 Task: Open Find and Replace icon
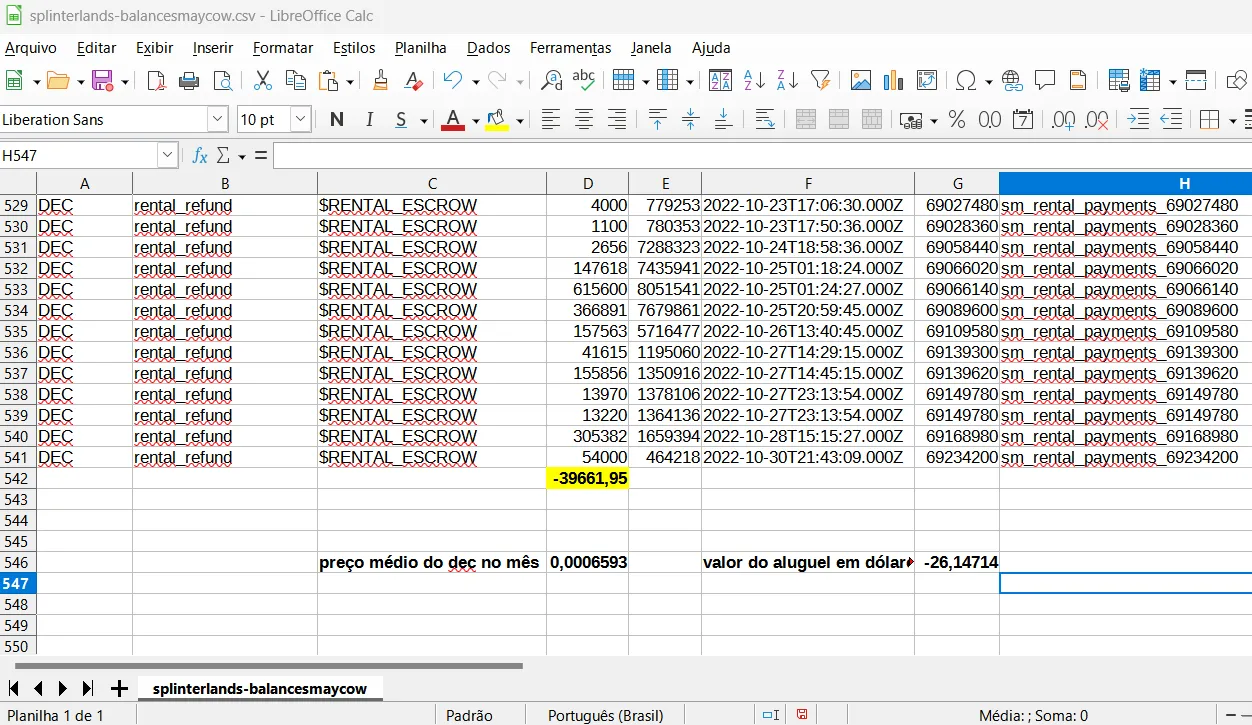coord(551,81)
